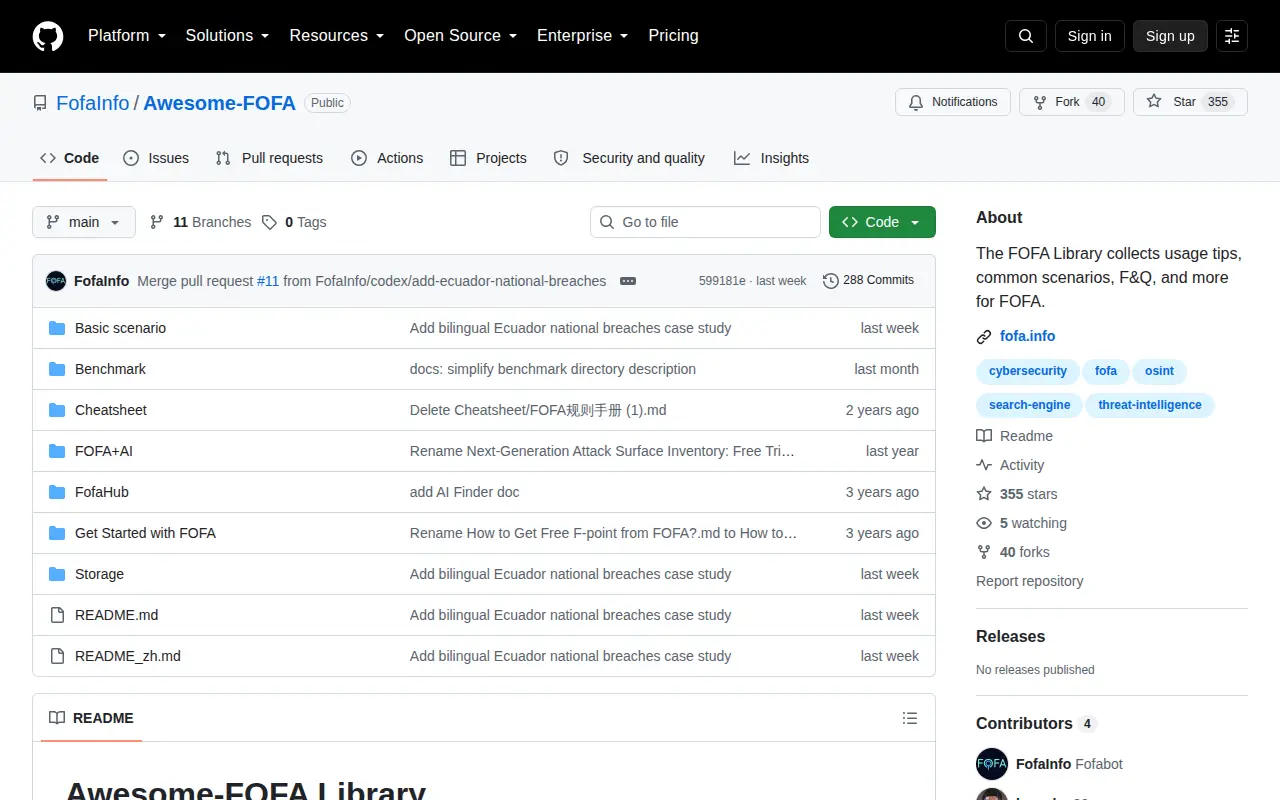Click the cybersecurity topic tag

tap(1028, 371)
